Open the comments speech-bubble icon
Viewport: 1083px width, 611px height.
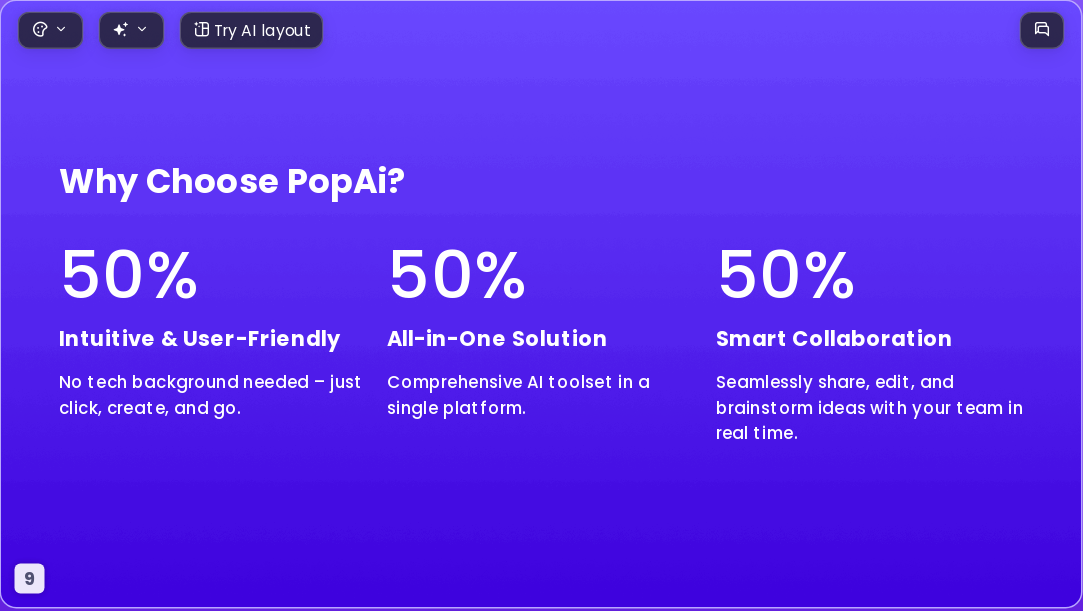(1042, 30)
